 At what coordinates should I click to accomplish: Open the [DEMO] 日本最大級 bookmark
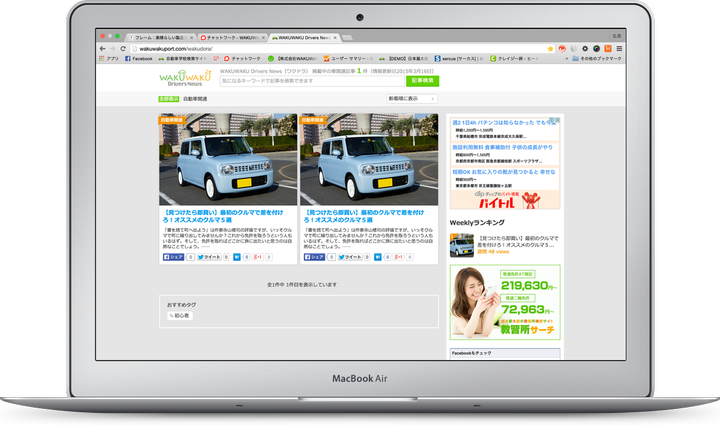pyautogui.click(x=403, y=59)
